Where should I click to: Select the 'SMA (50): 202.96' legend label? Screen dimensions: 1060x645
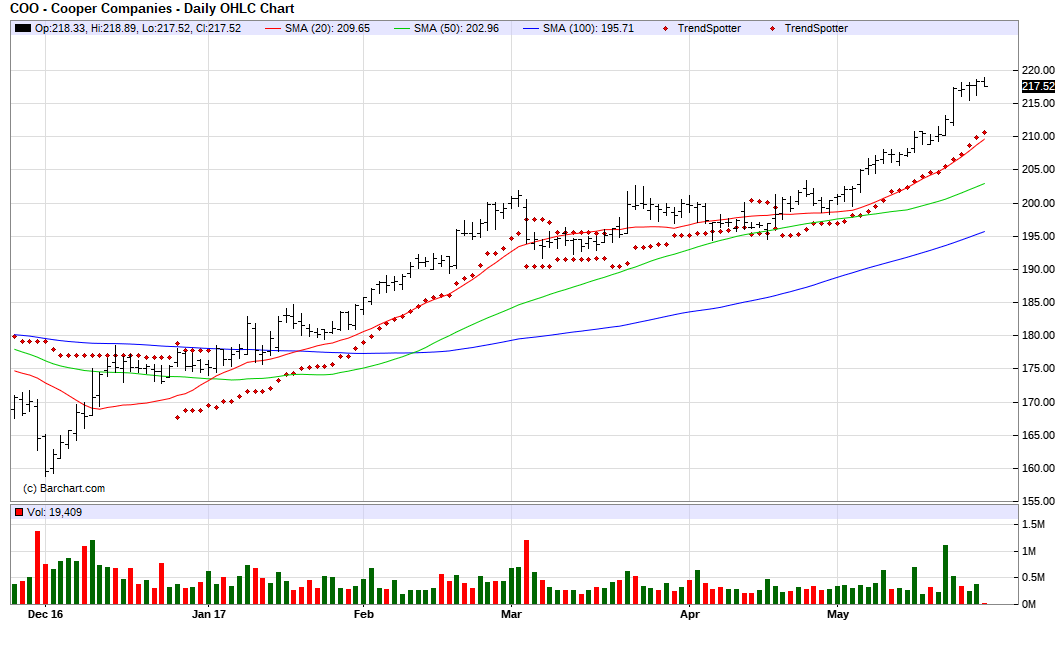[x=456, y=28]
